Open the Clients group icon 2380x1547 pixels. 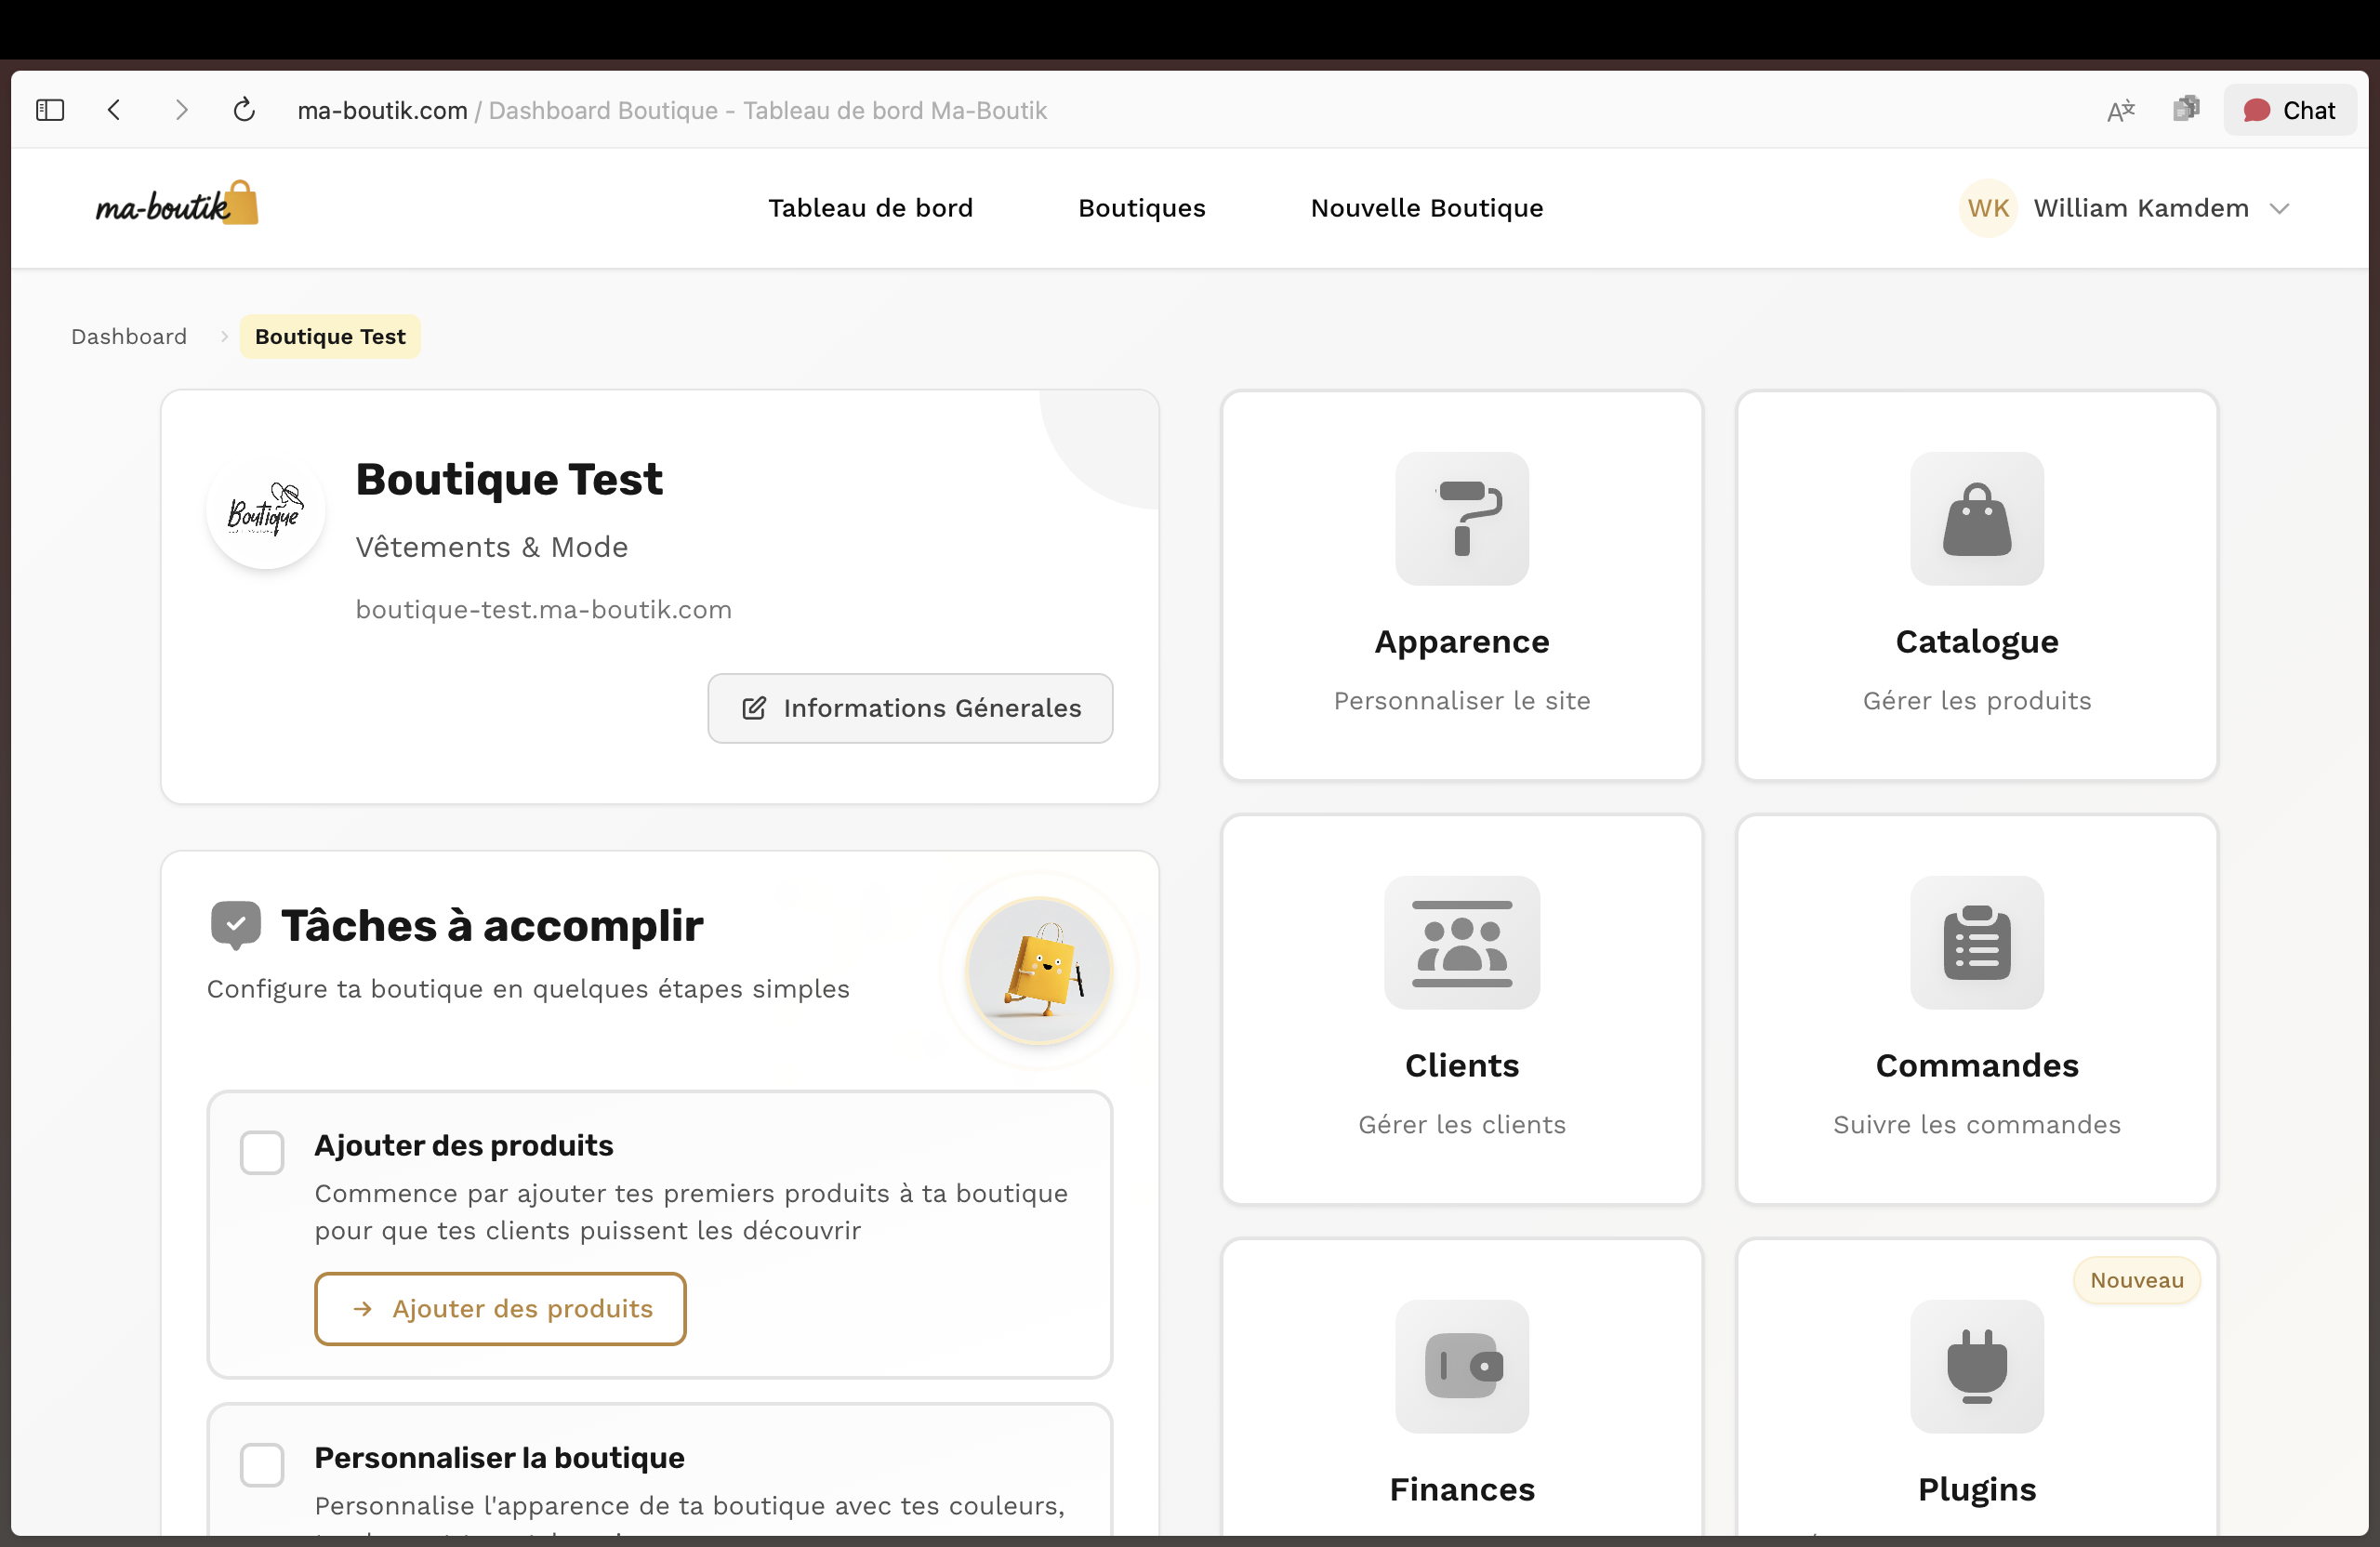click(1461, 942)
